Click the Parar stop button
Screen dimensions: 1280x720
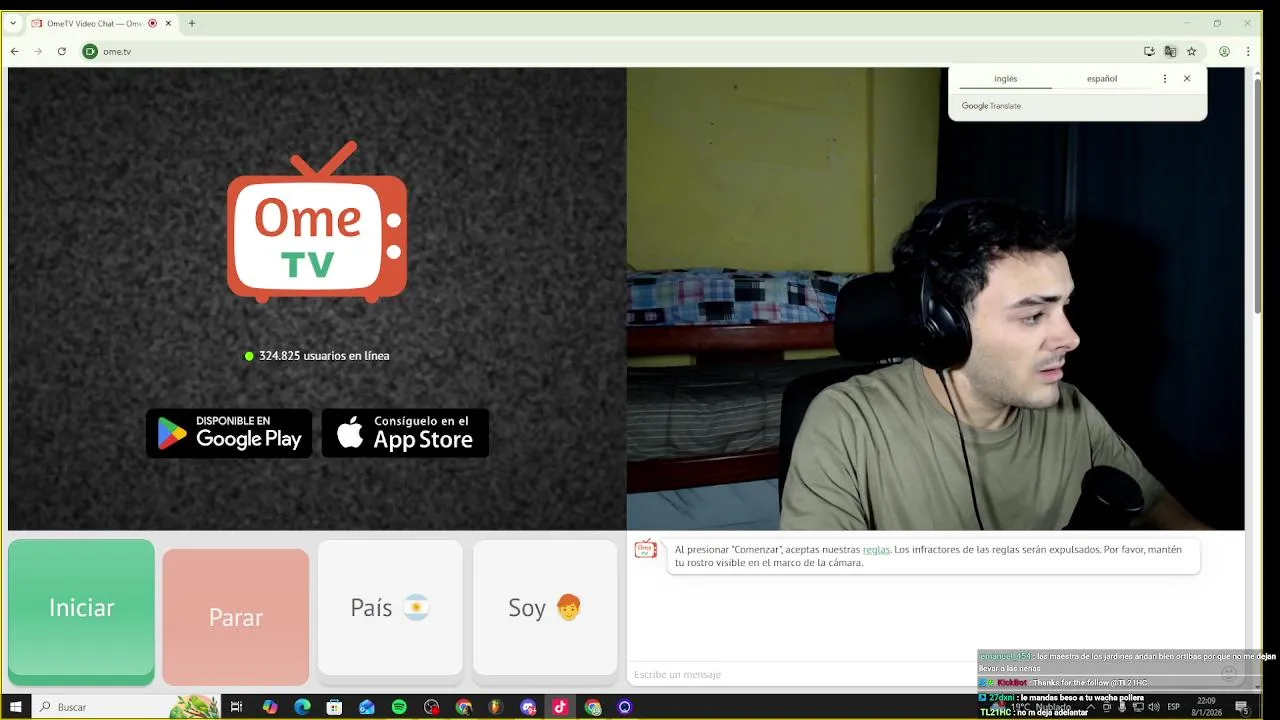[x=235, y=617]
